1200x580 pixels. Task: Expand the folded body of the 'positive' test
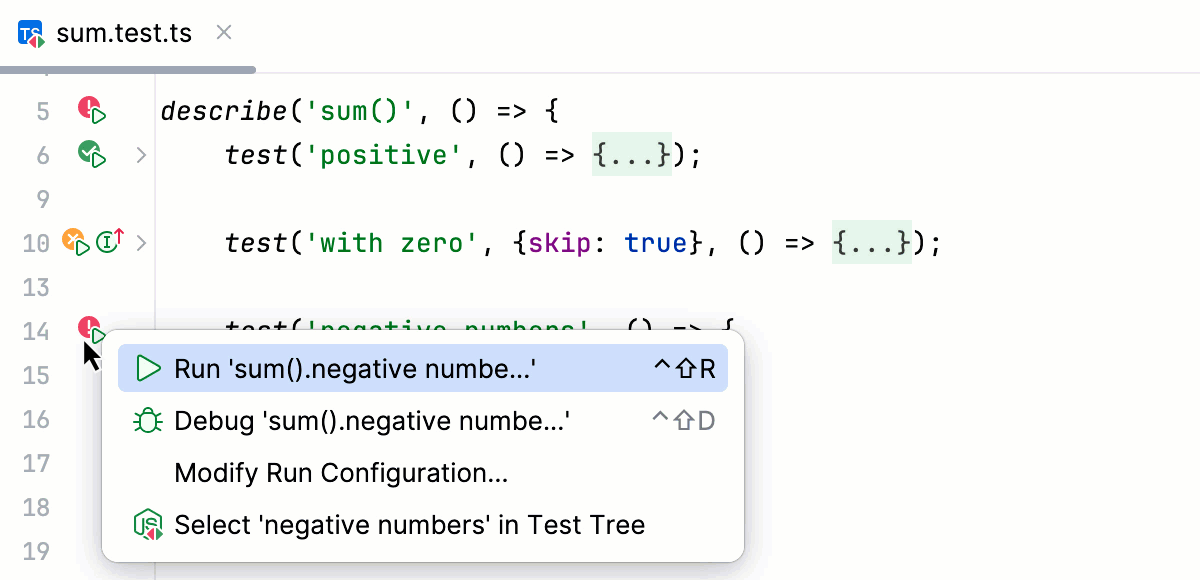tap(141, 155)
